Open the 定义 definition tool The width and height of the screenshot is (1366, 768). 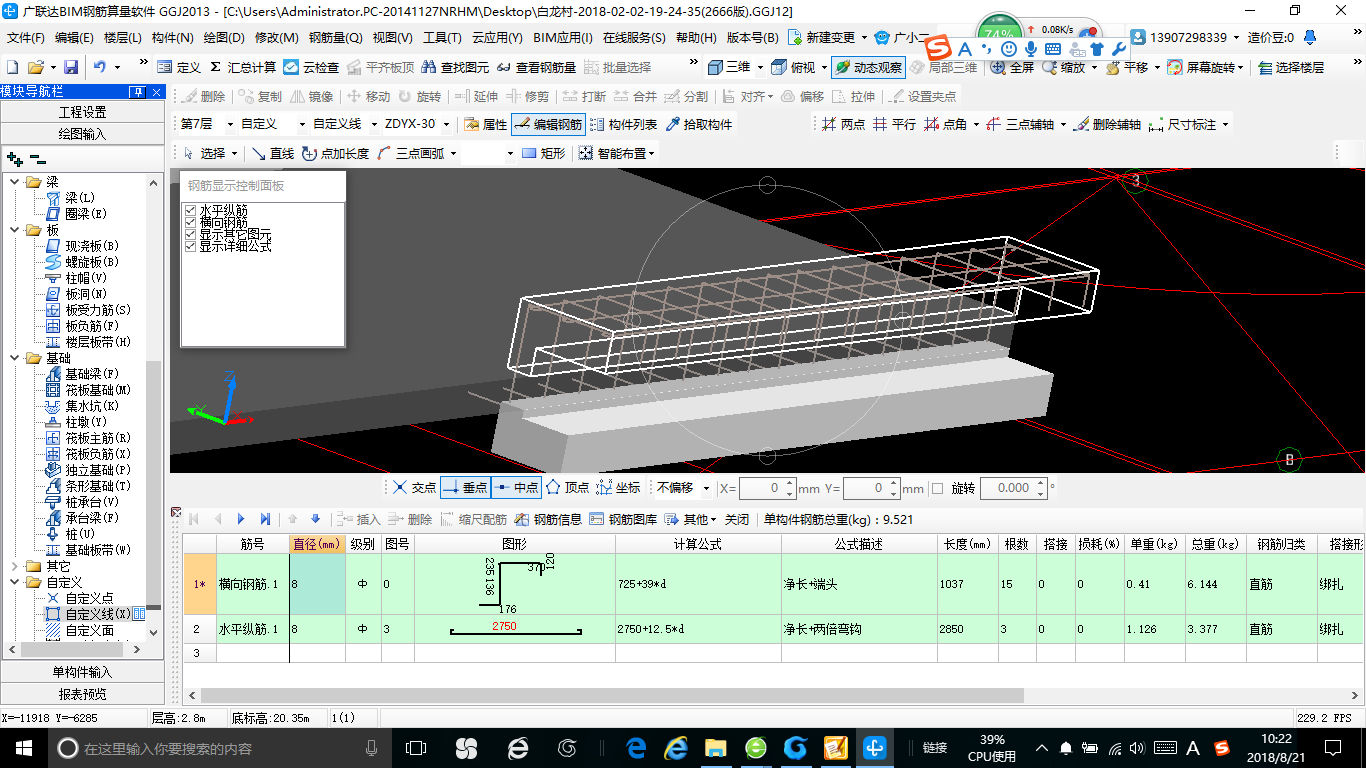tap(179, 67)
